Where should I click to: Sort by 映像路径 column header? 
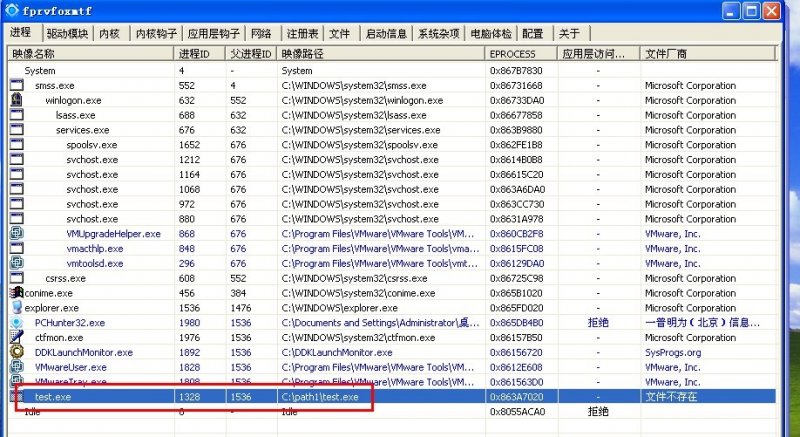(380, 54)
